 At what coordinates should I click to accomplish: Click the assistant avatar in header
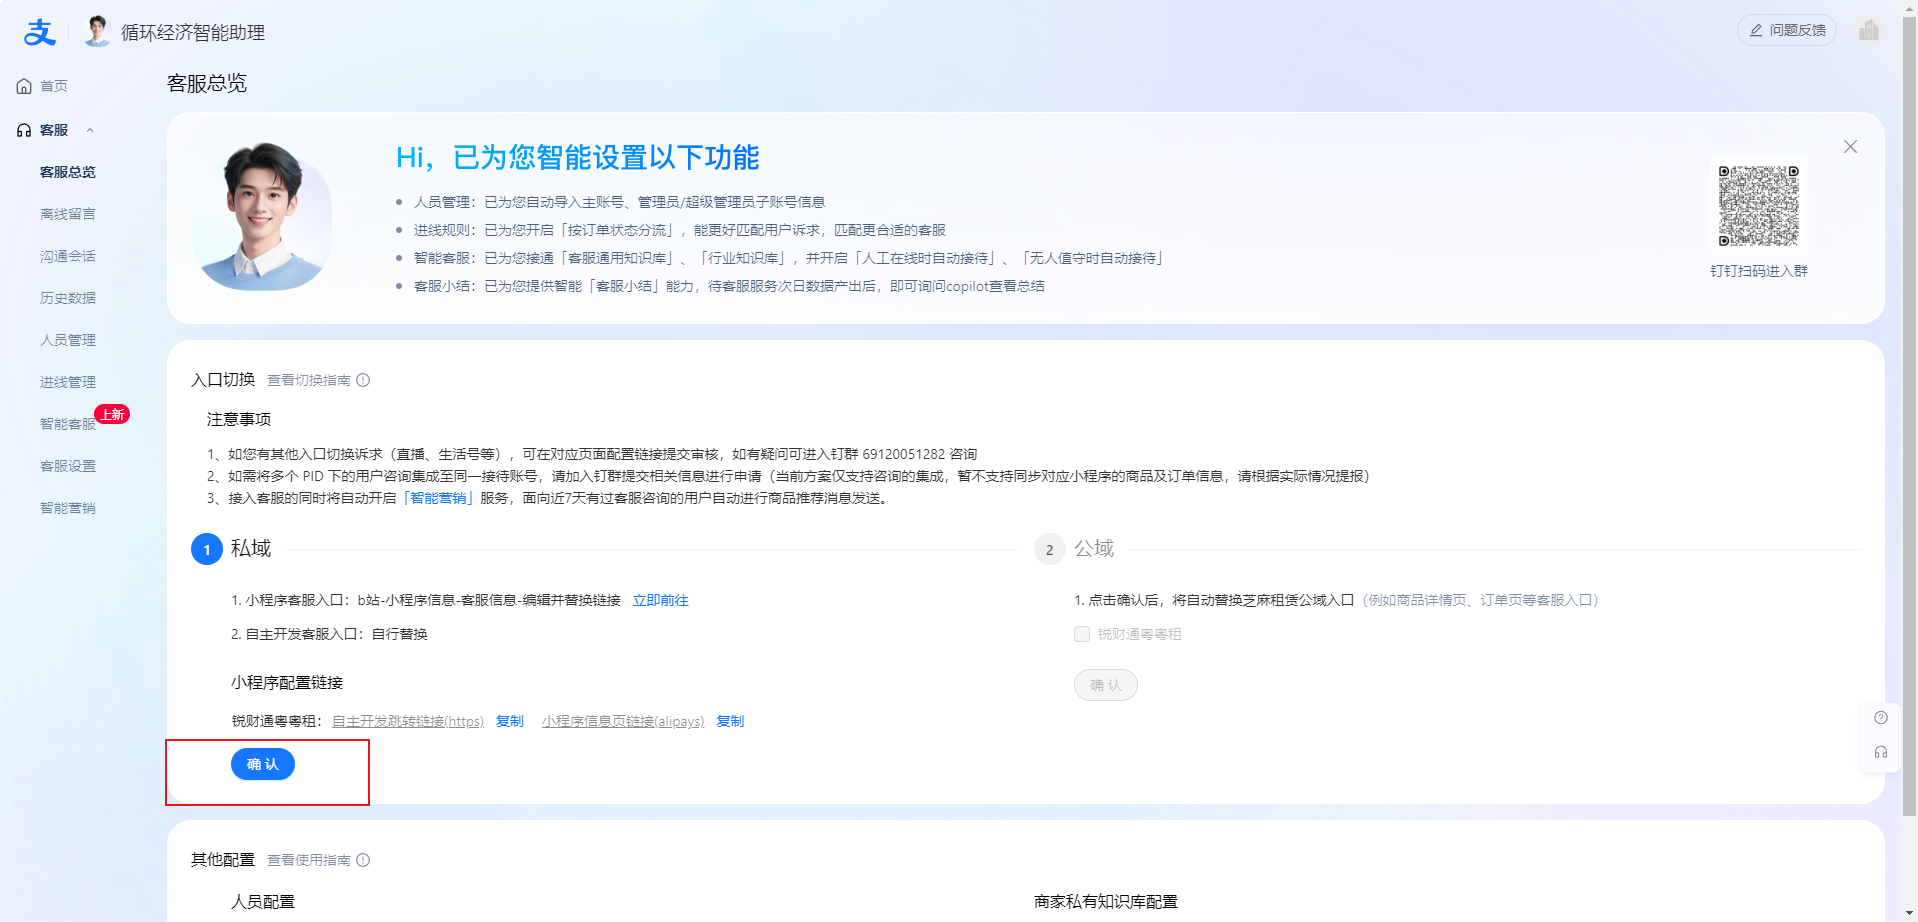[97, 32]
